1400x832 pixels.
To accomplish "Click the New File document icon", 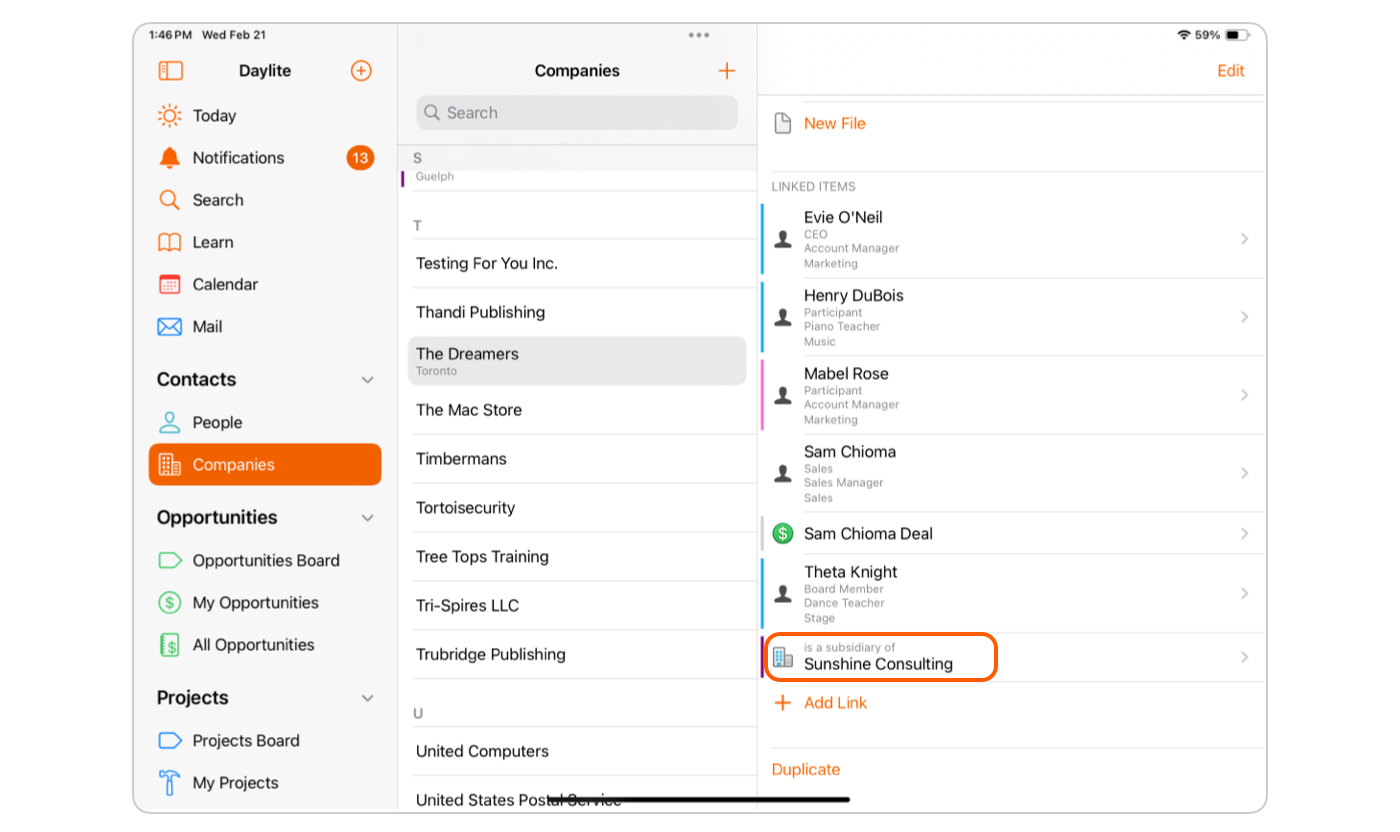I will (783, 124).
